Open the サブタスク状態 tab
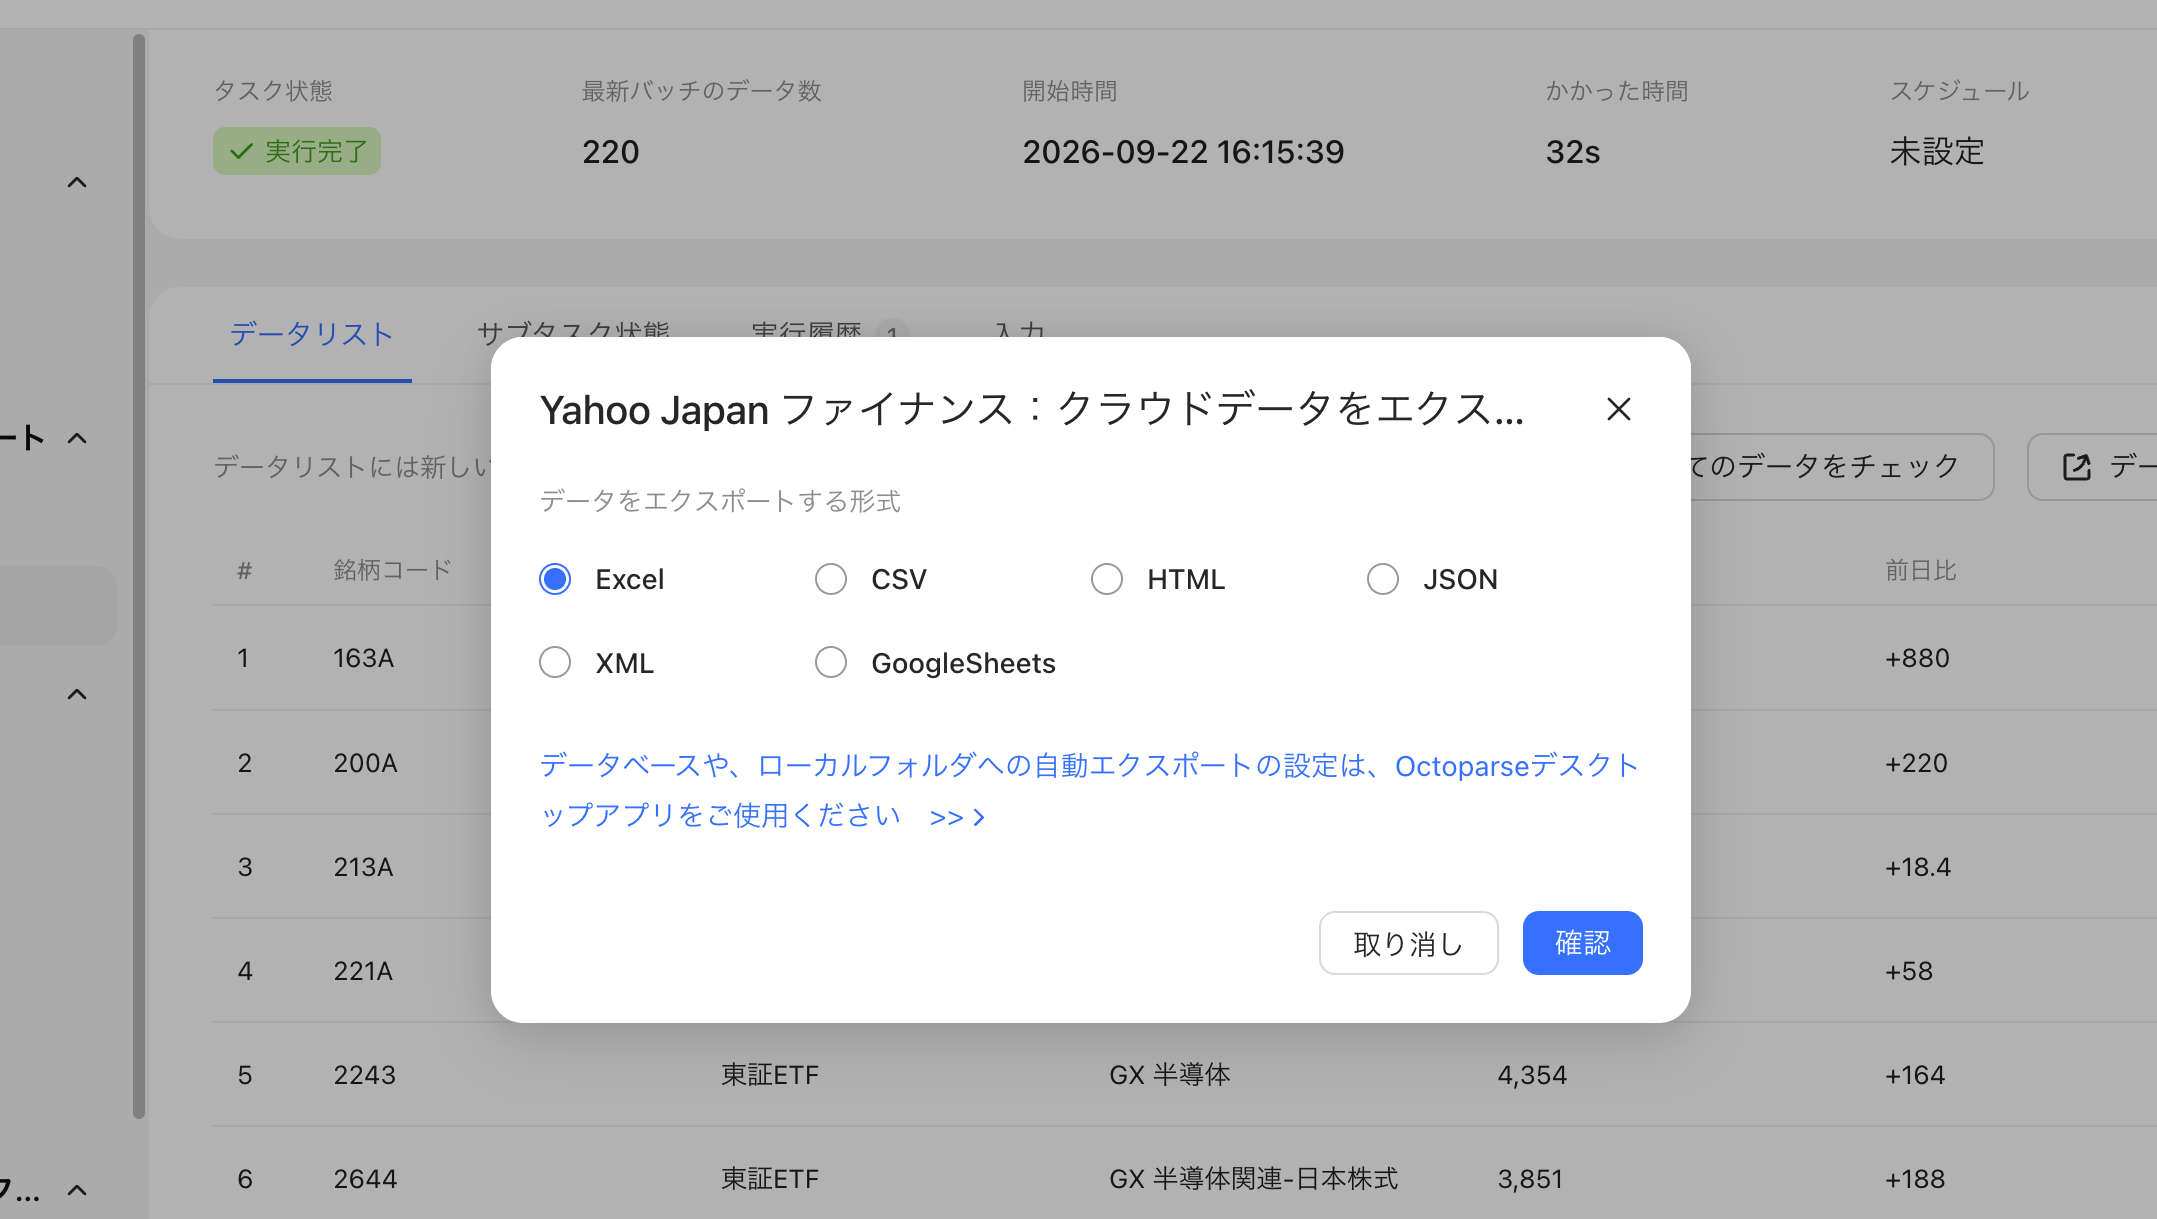This screenshot has width=2157, height=1219. point(573,331)
